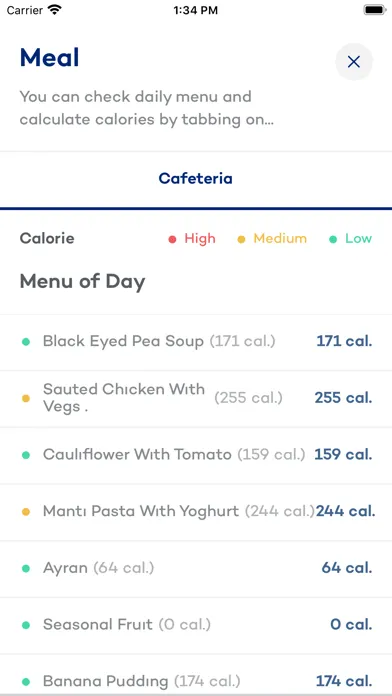Close the Meal screen with the X button
This screenshot has height=696, width=392.
(x=353, y=62)
